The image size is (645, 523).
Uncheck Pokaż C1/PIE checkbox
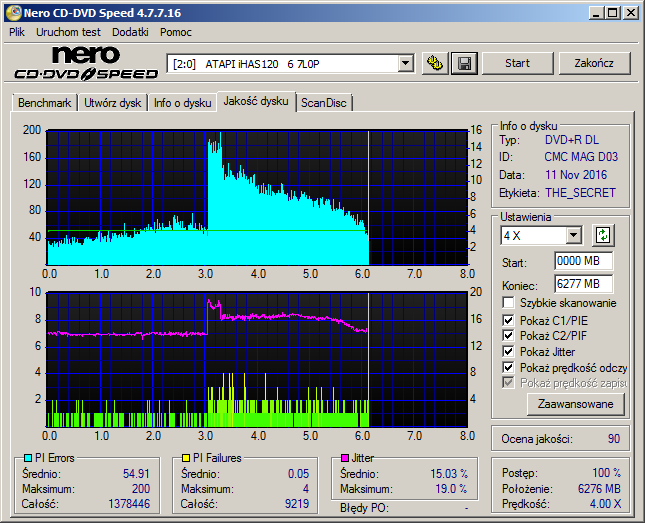508,320
